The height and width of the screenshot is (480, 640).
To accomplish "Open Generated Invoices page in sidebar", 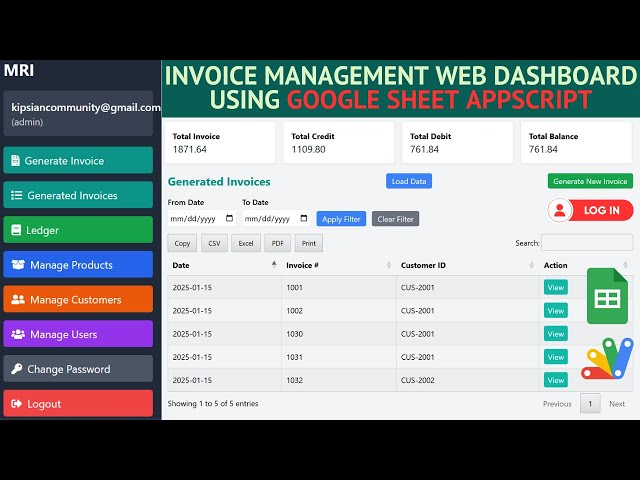I will click(78, 195).
